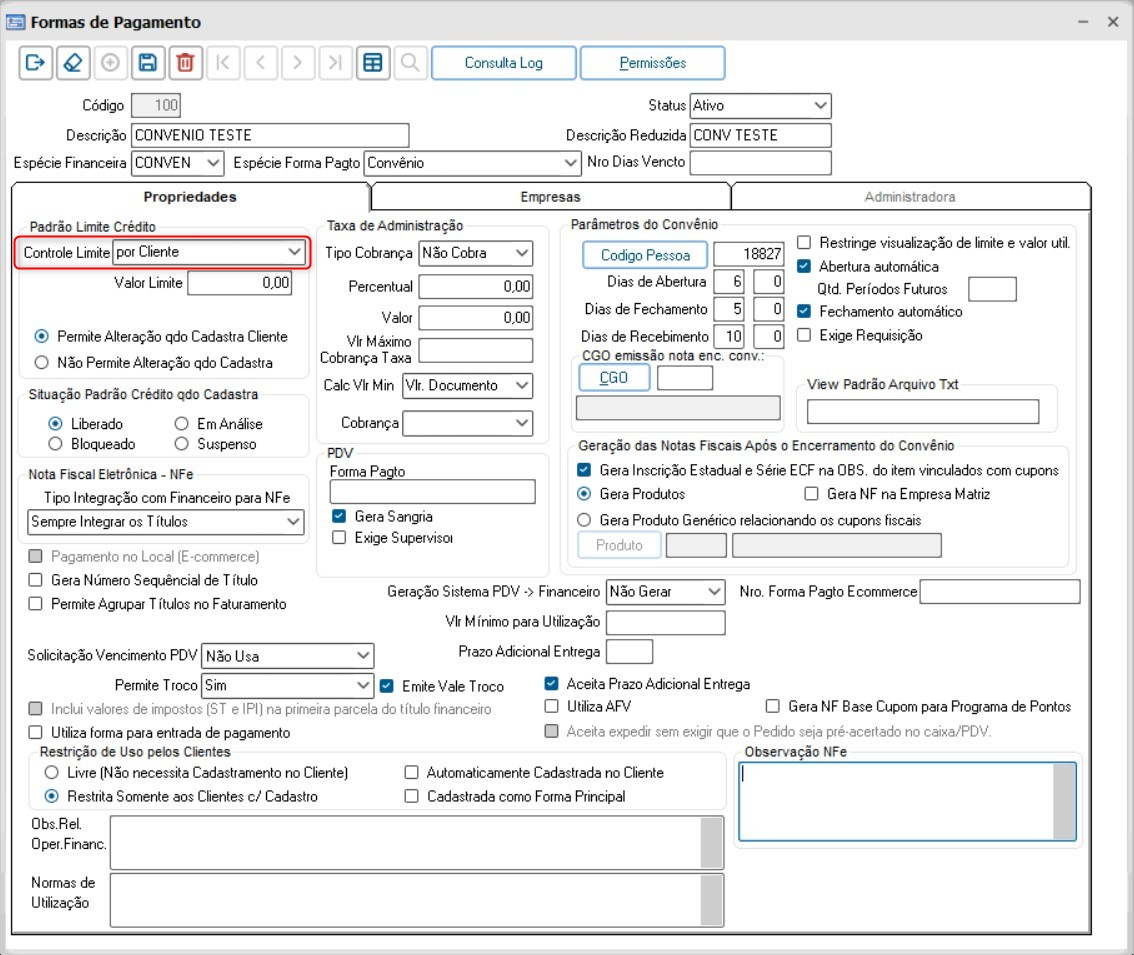Viewport: 1134px width, 955px height.
Task: Expand the Espécie Financeira combo box
Action: [x=213, y=163]
